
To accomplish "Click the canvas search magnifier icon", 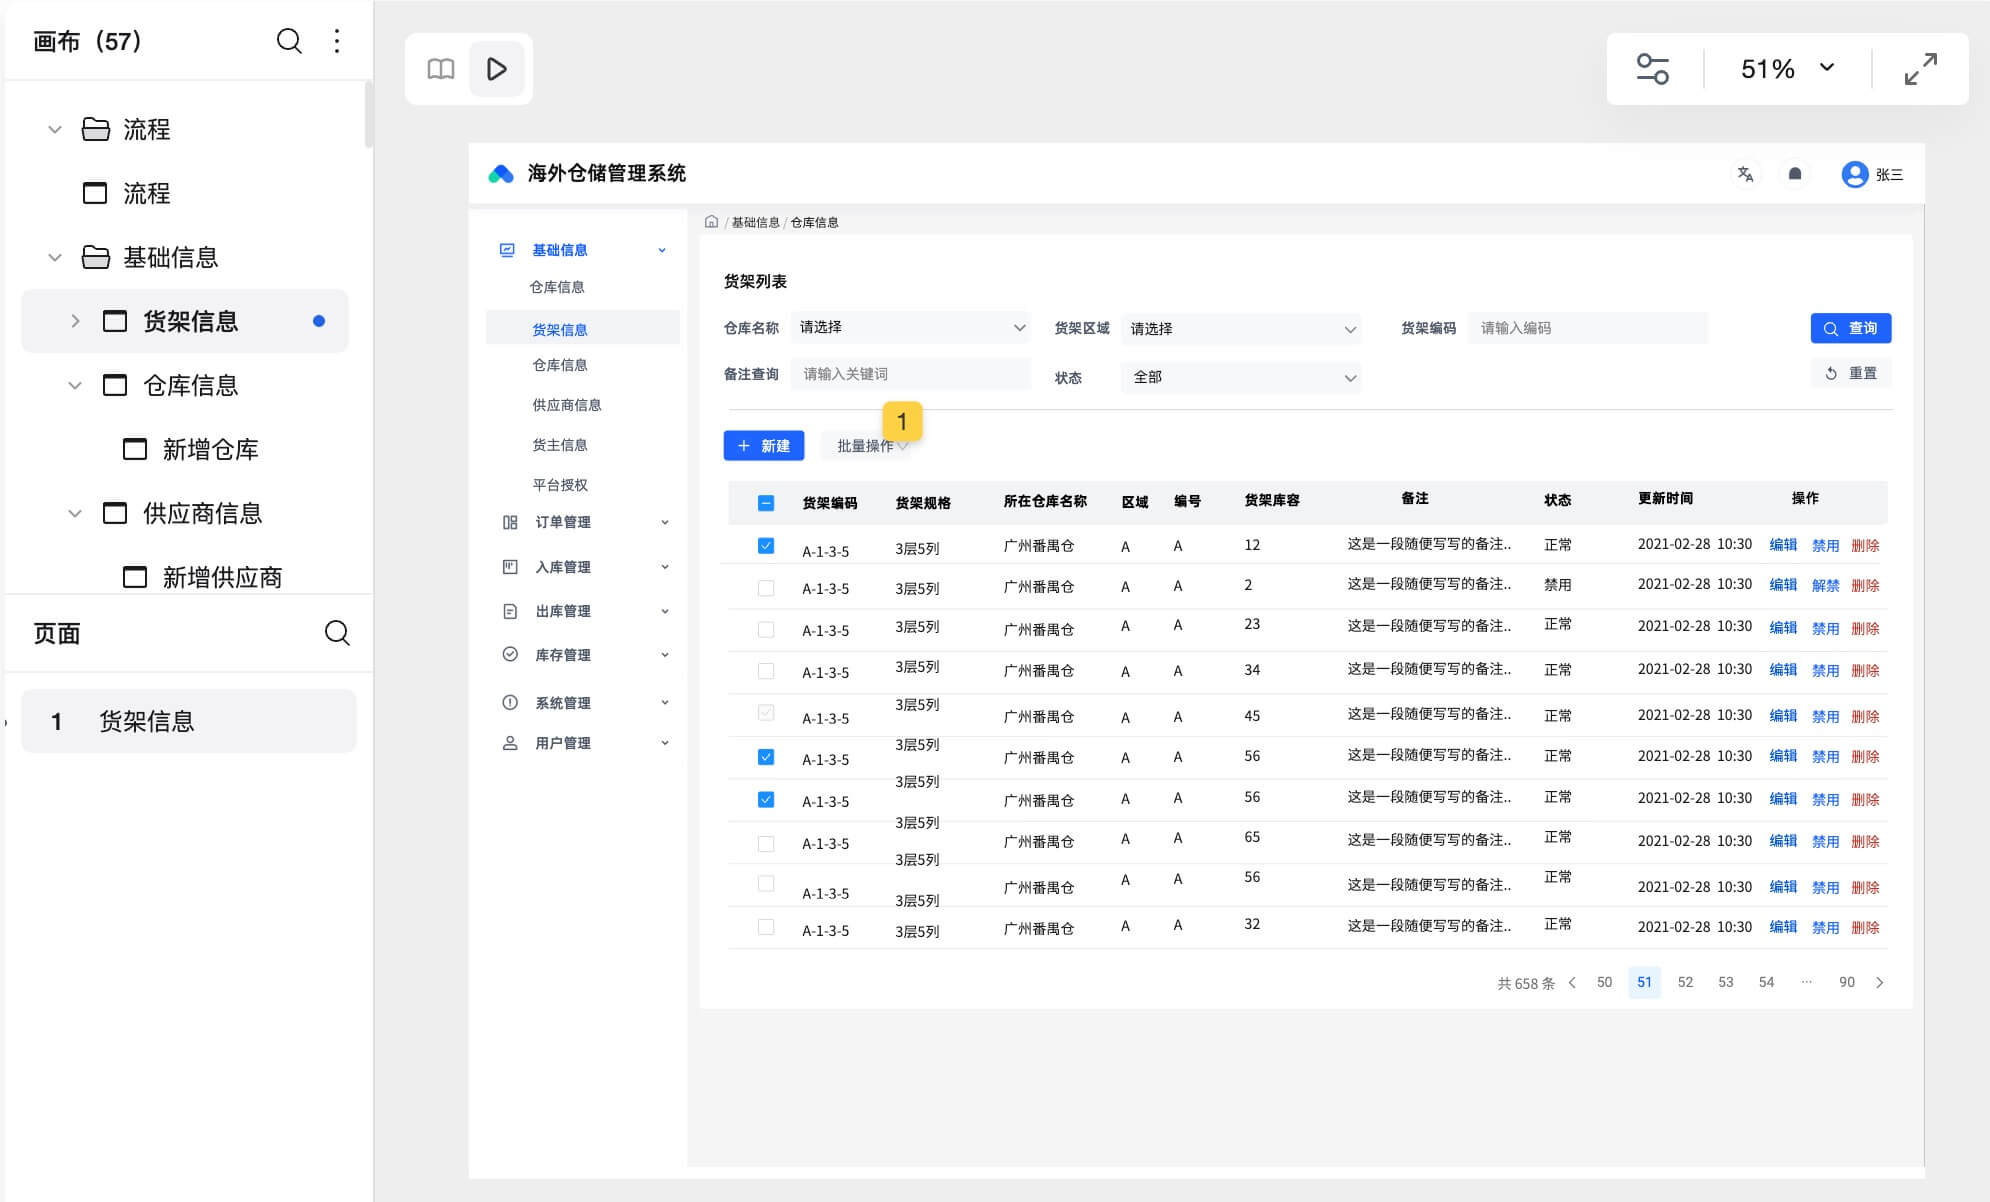I will tap(289, 41).
